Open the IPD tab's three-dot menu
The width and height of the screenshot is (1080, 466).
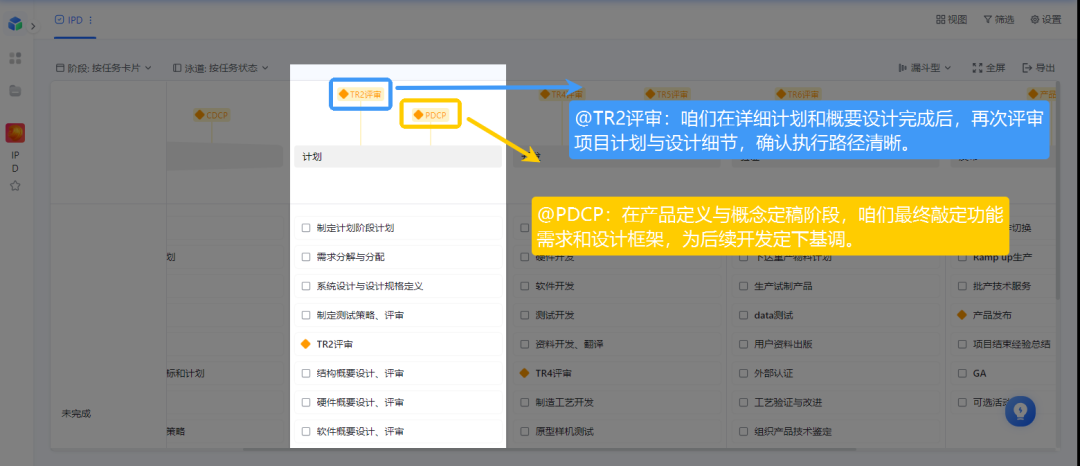pyautogui.click(x=91, y=19)
